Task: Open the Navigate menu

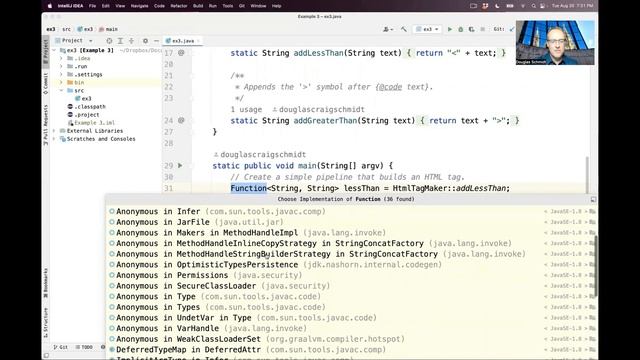Action: [140, 6]
